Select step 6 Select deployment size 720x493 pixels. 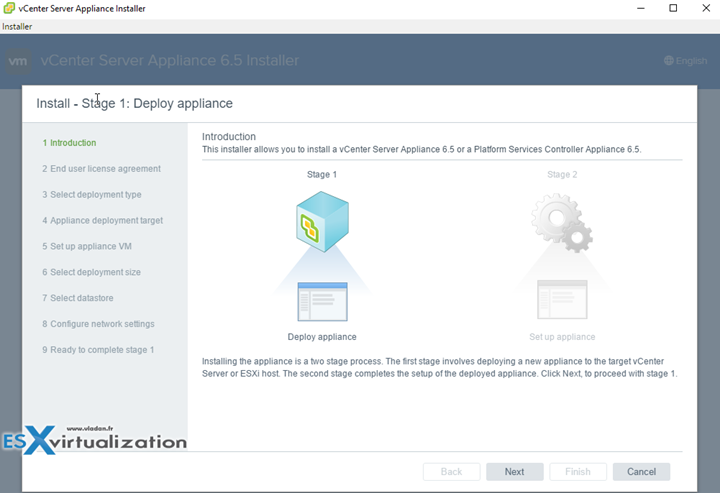click(x=91, y=272)
